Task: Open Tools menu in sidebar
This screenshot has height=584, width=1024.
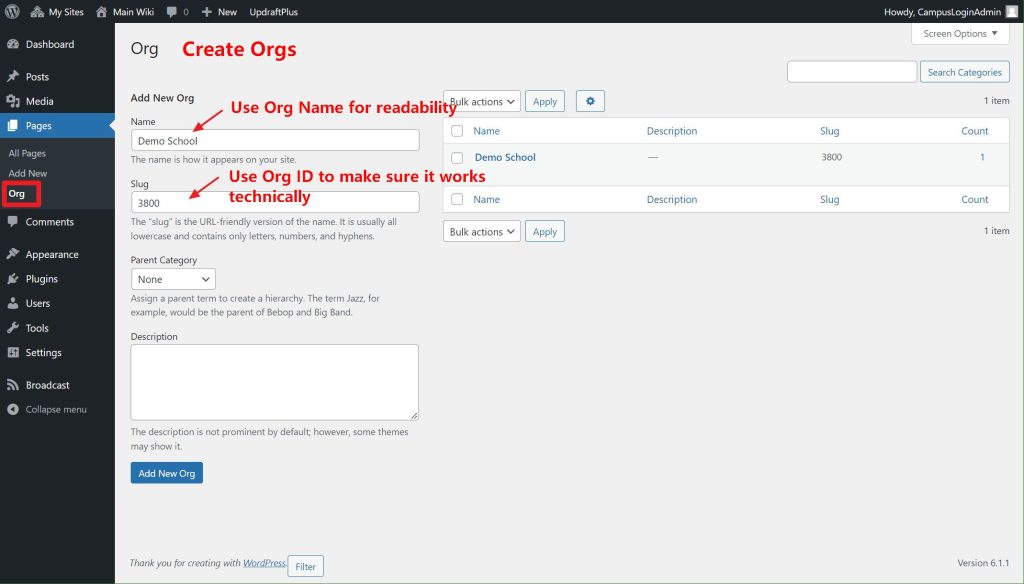Action: coord(37,328)
